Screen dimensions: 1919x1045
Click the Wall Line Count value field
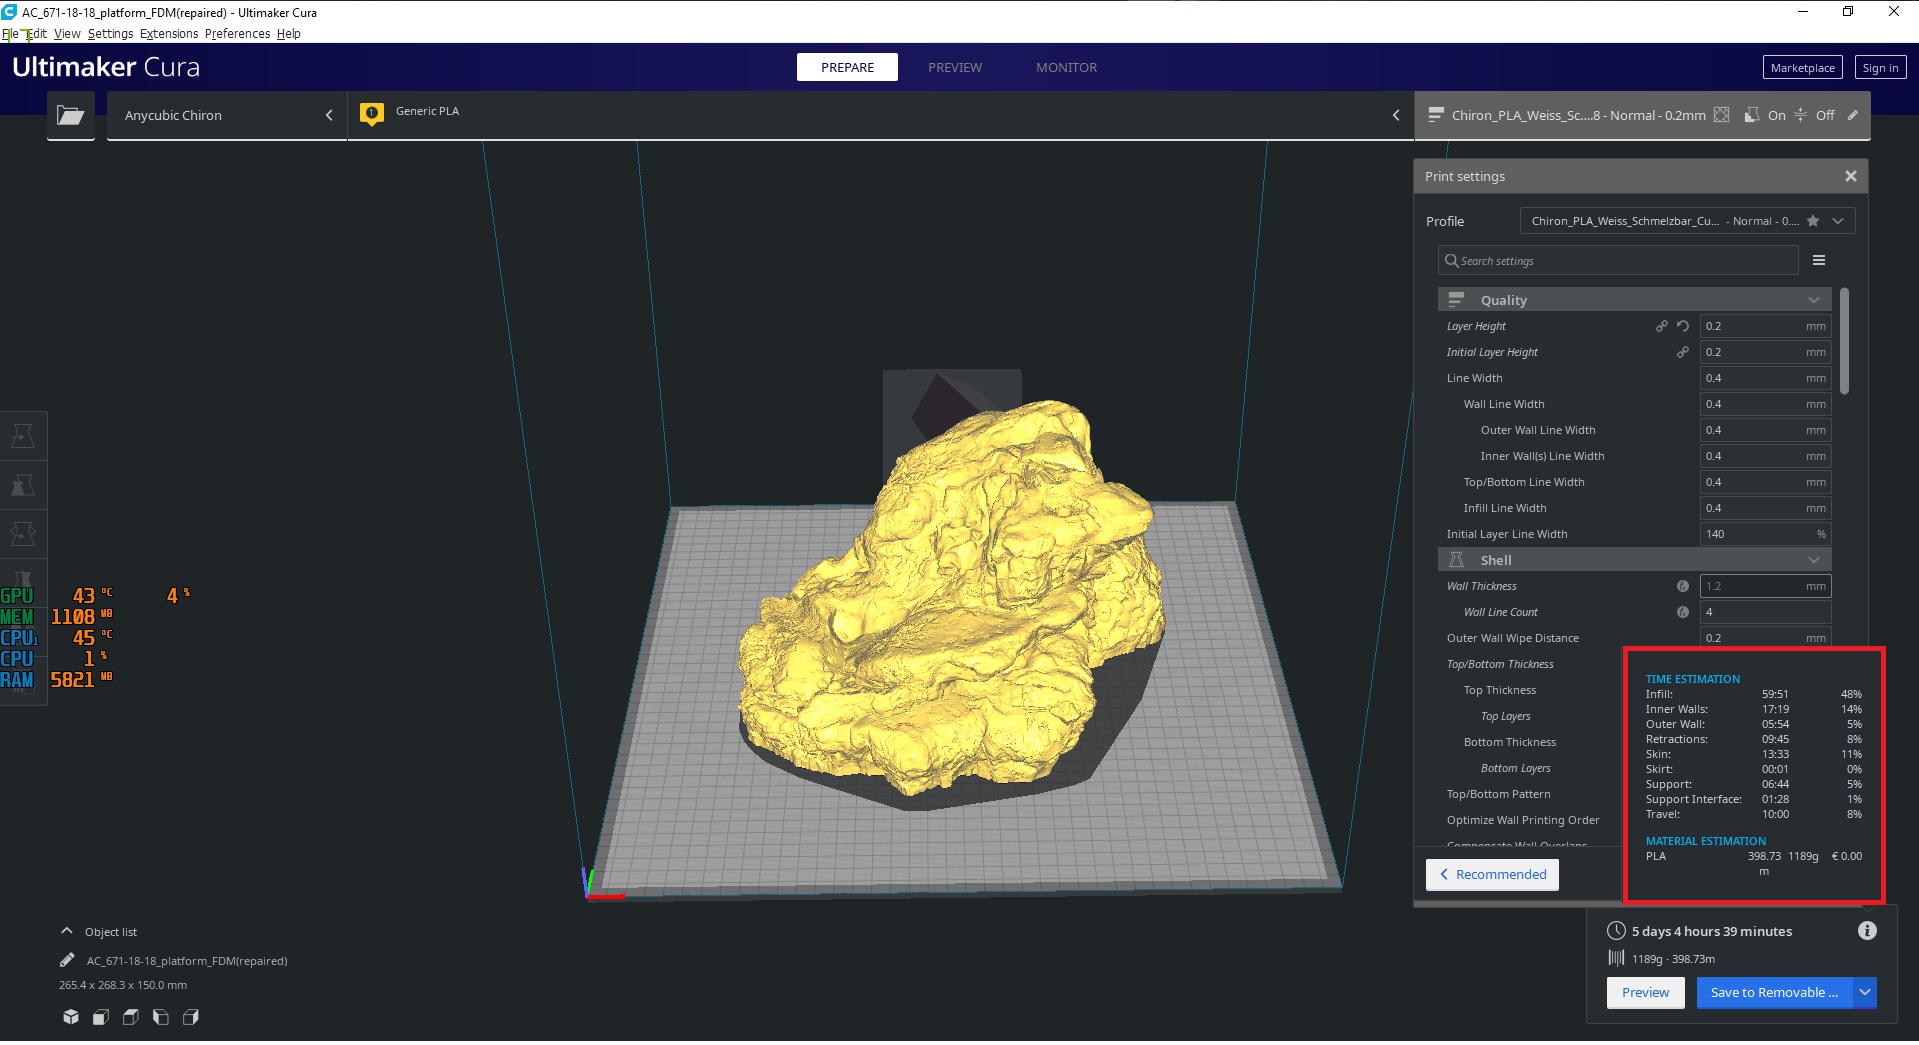tap(1766, 612)
